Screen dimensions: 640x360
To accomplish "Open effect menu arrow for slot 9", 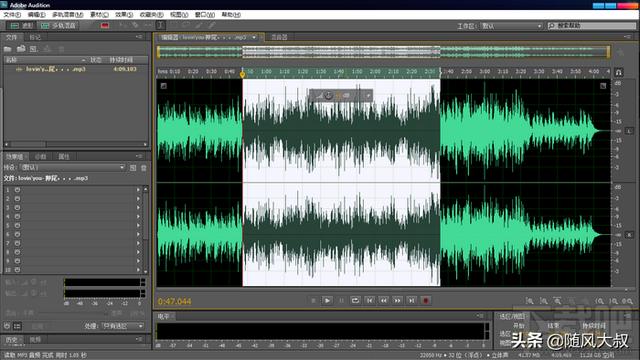I will tap(138, 261).
